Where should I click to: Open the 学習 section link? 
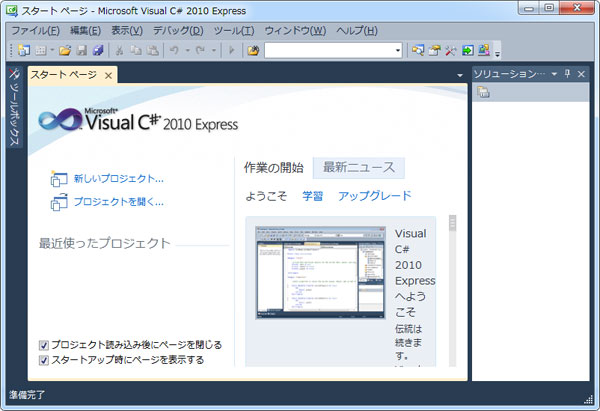[313, 196]
